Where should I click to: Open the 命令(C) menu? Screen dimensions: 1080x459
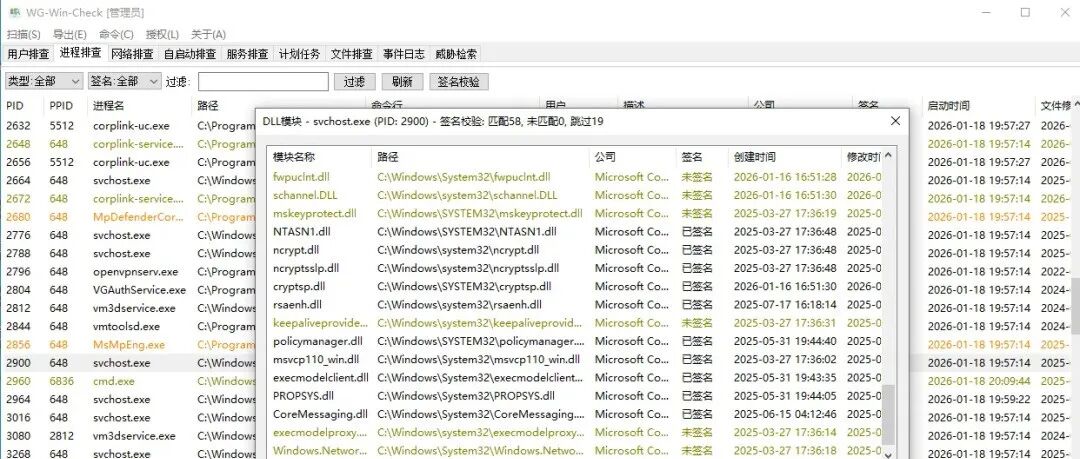(116, 34)
